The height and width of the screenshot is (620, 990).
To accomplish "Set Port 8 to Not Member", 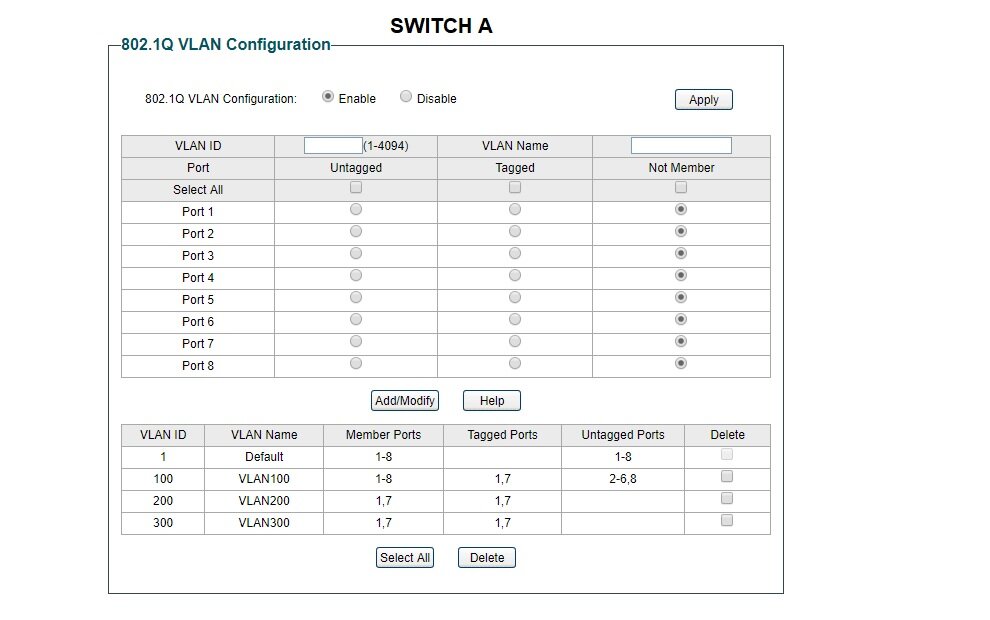I will coord(681,364).
